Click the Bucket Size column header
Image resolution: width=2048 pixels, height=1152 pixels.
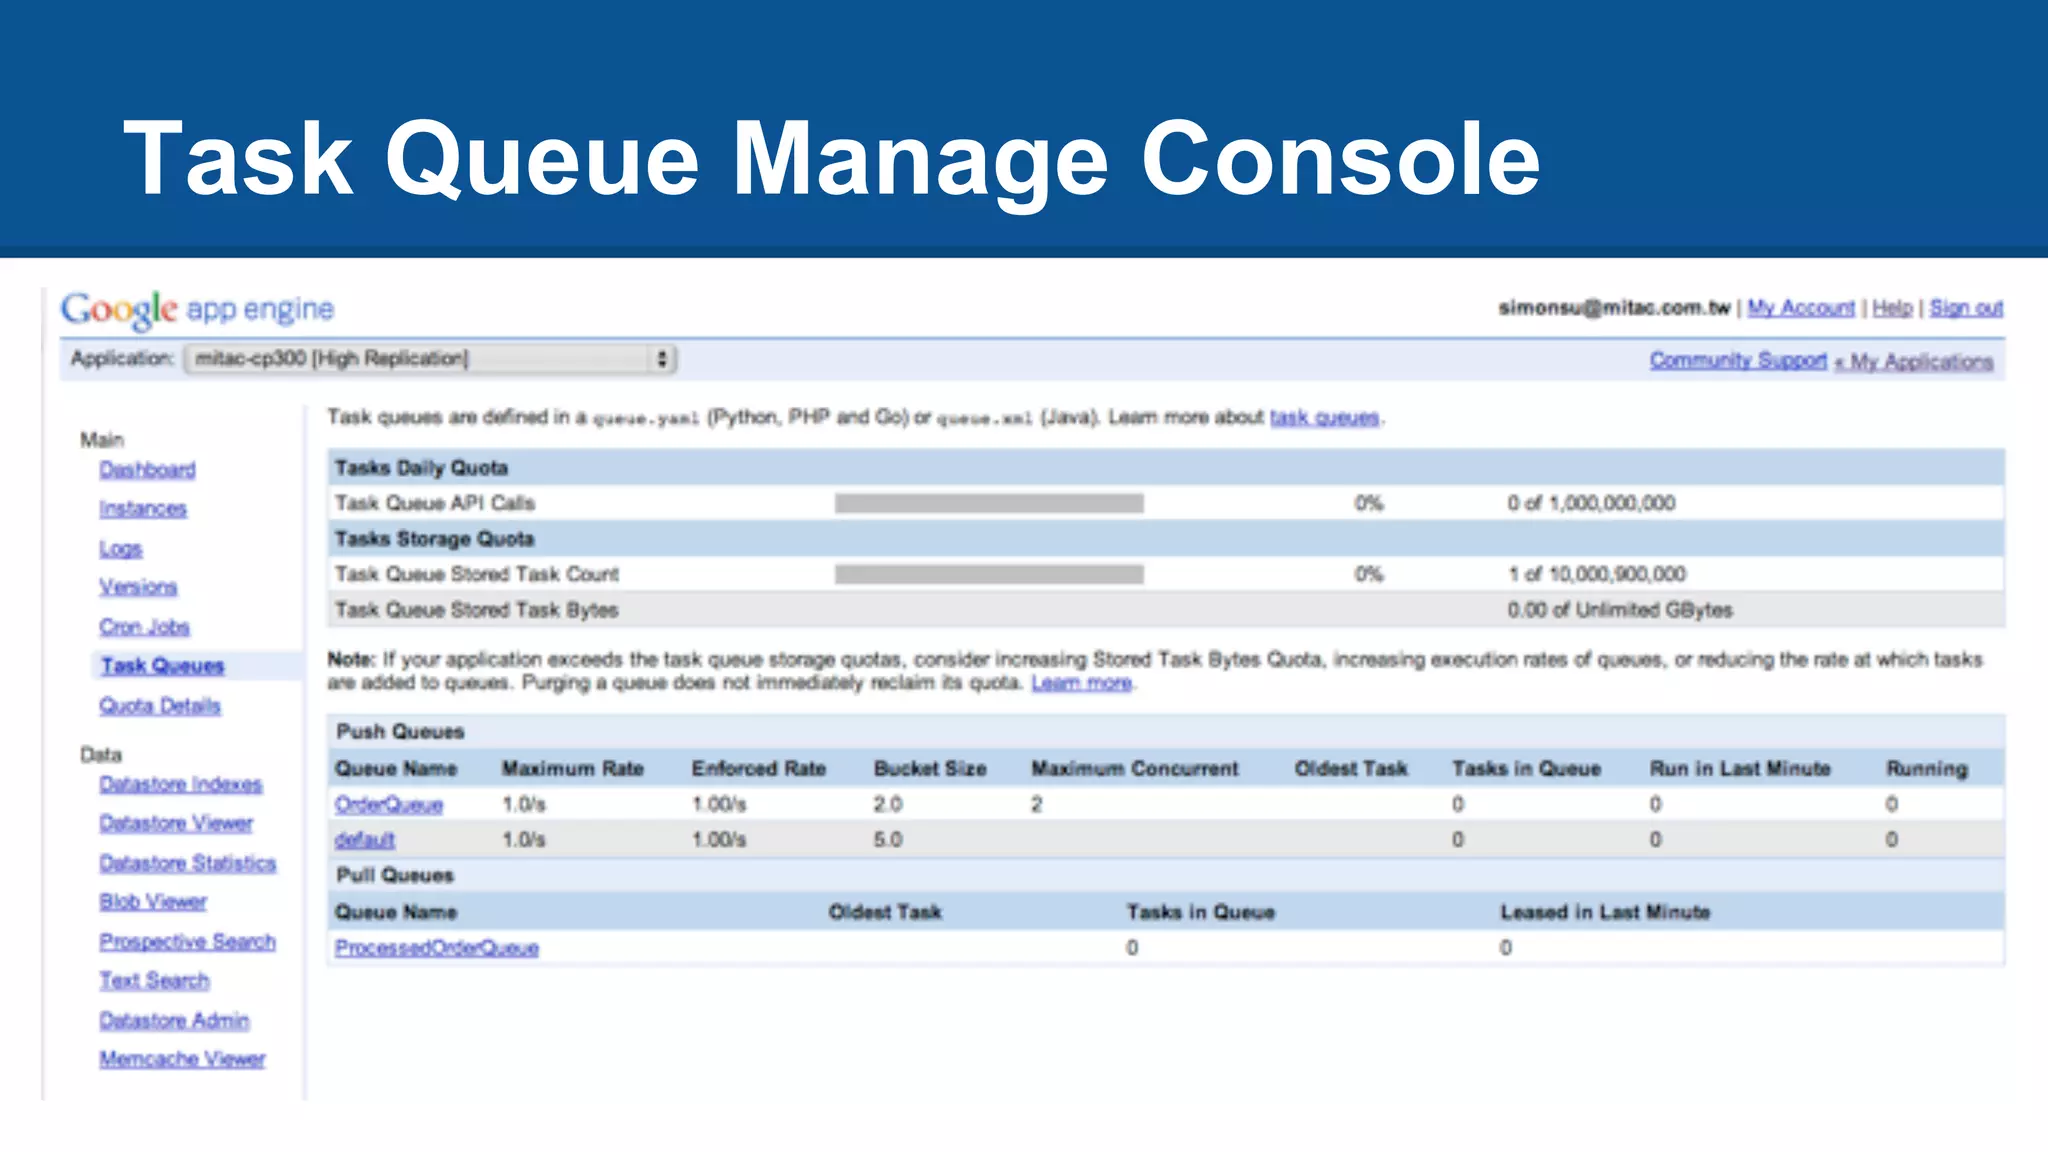(930, 769)
